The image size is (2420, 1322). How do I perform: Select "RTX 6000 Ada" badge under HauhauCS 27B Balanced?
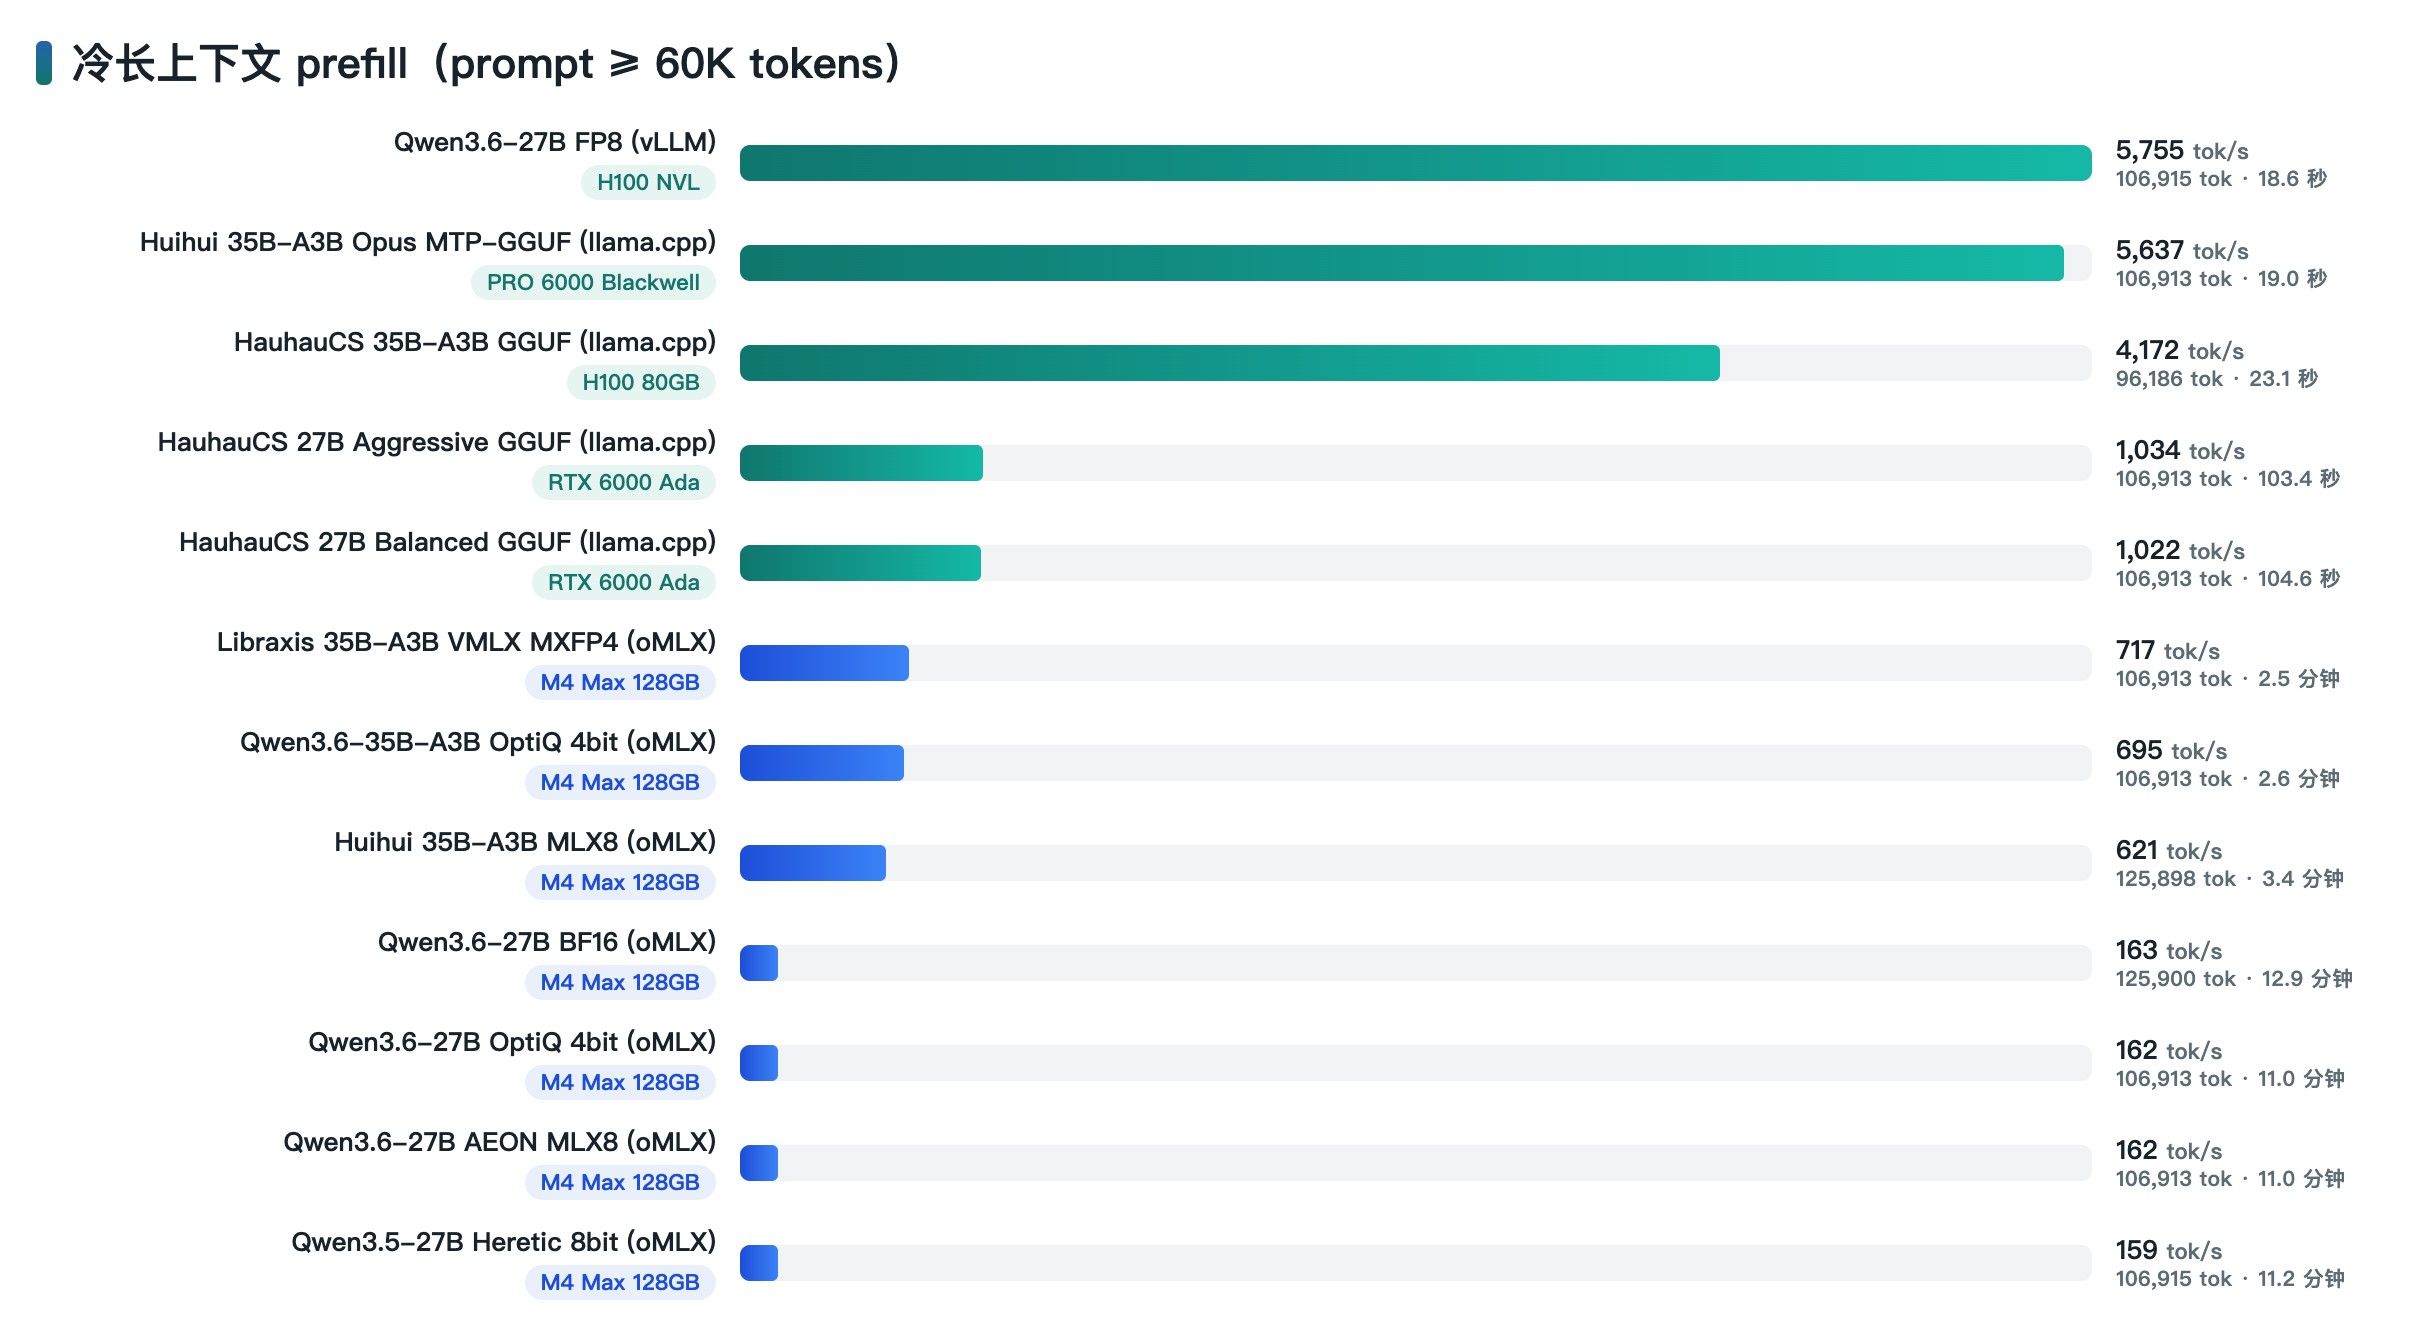pos(624,582)
